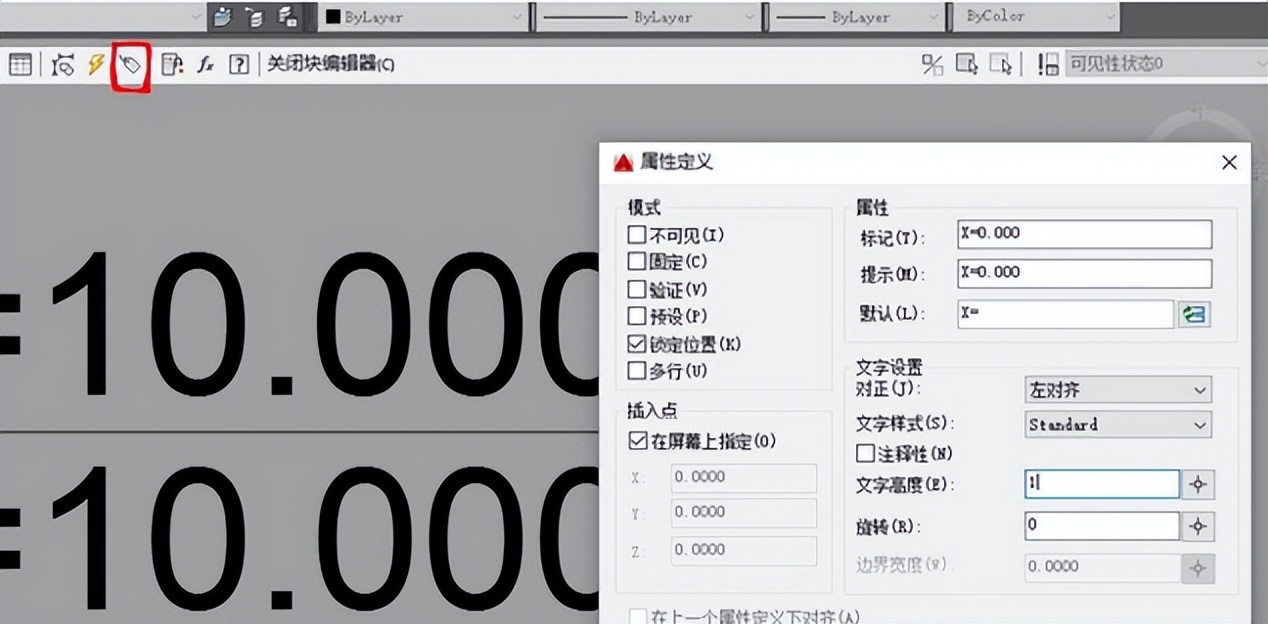Click the pick height button next to 文字高度
This screenshot has width=1268, height=624.
point(1197,485)
